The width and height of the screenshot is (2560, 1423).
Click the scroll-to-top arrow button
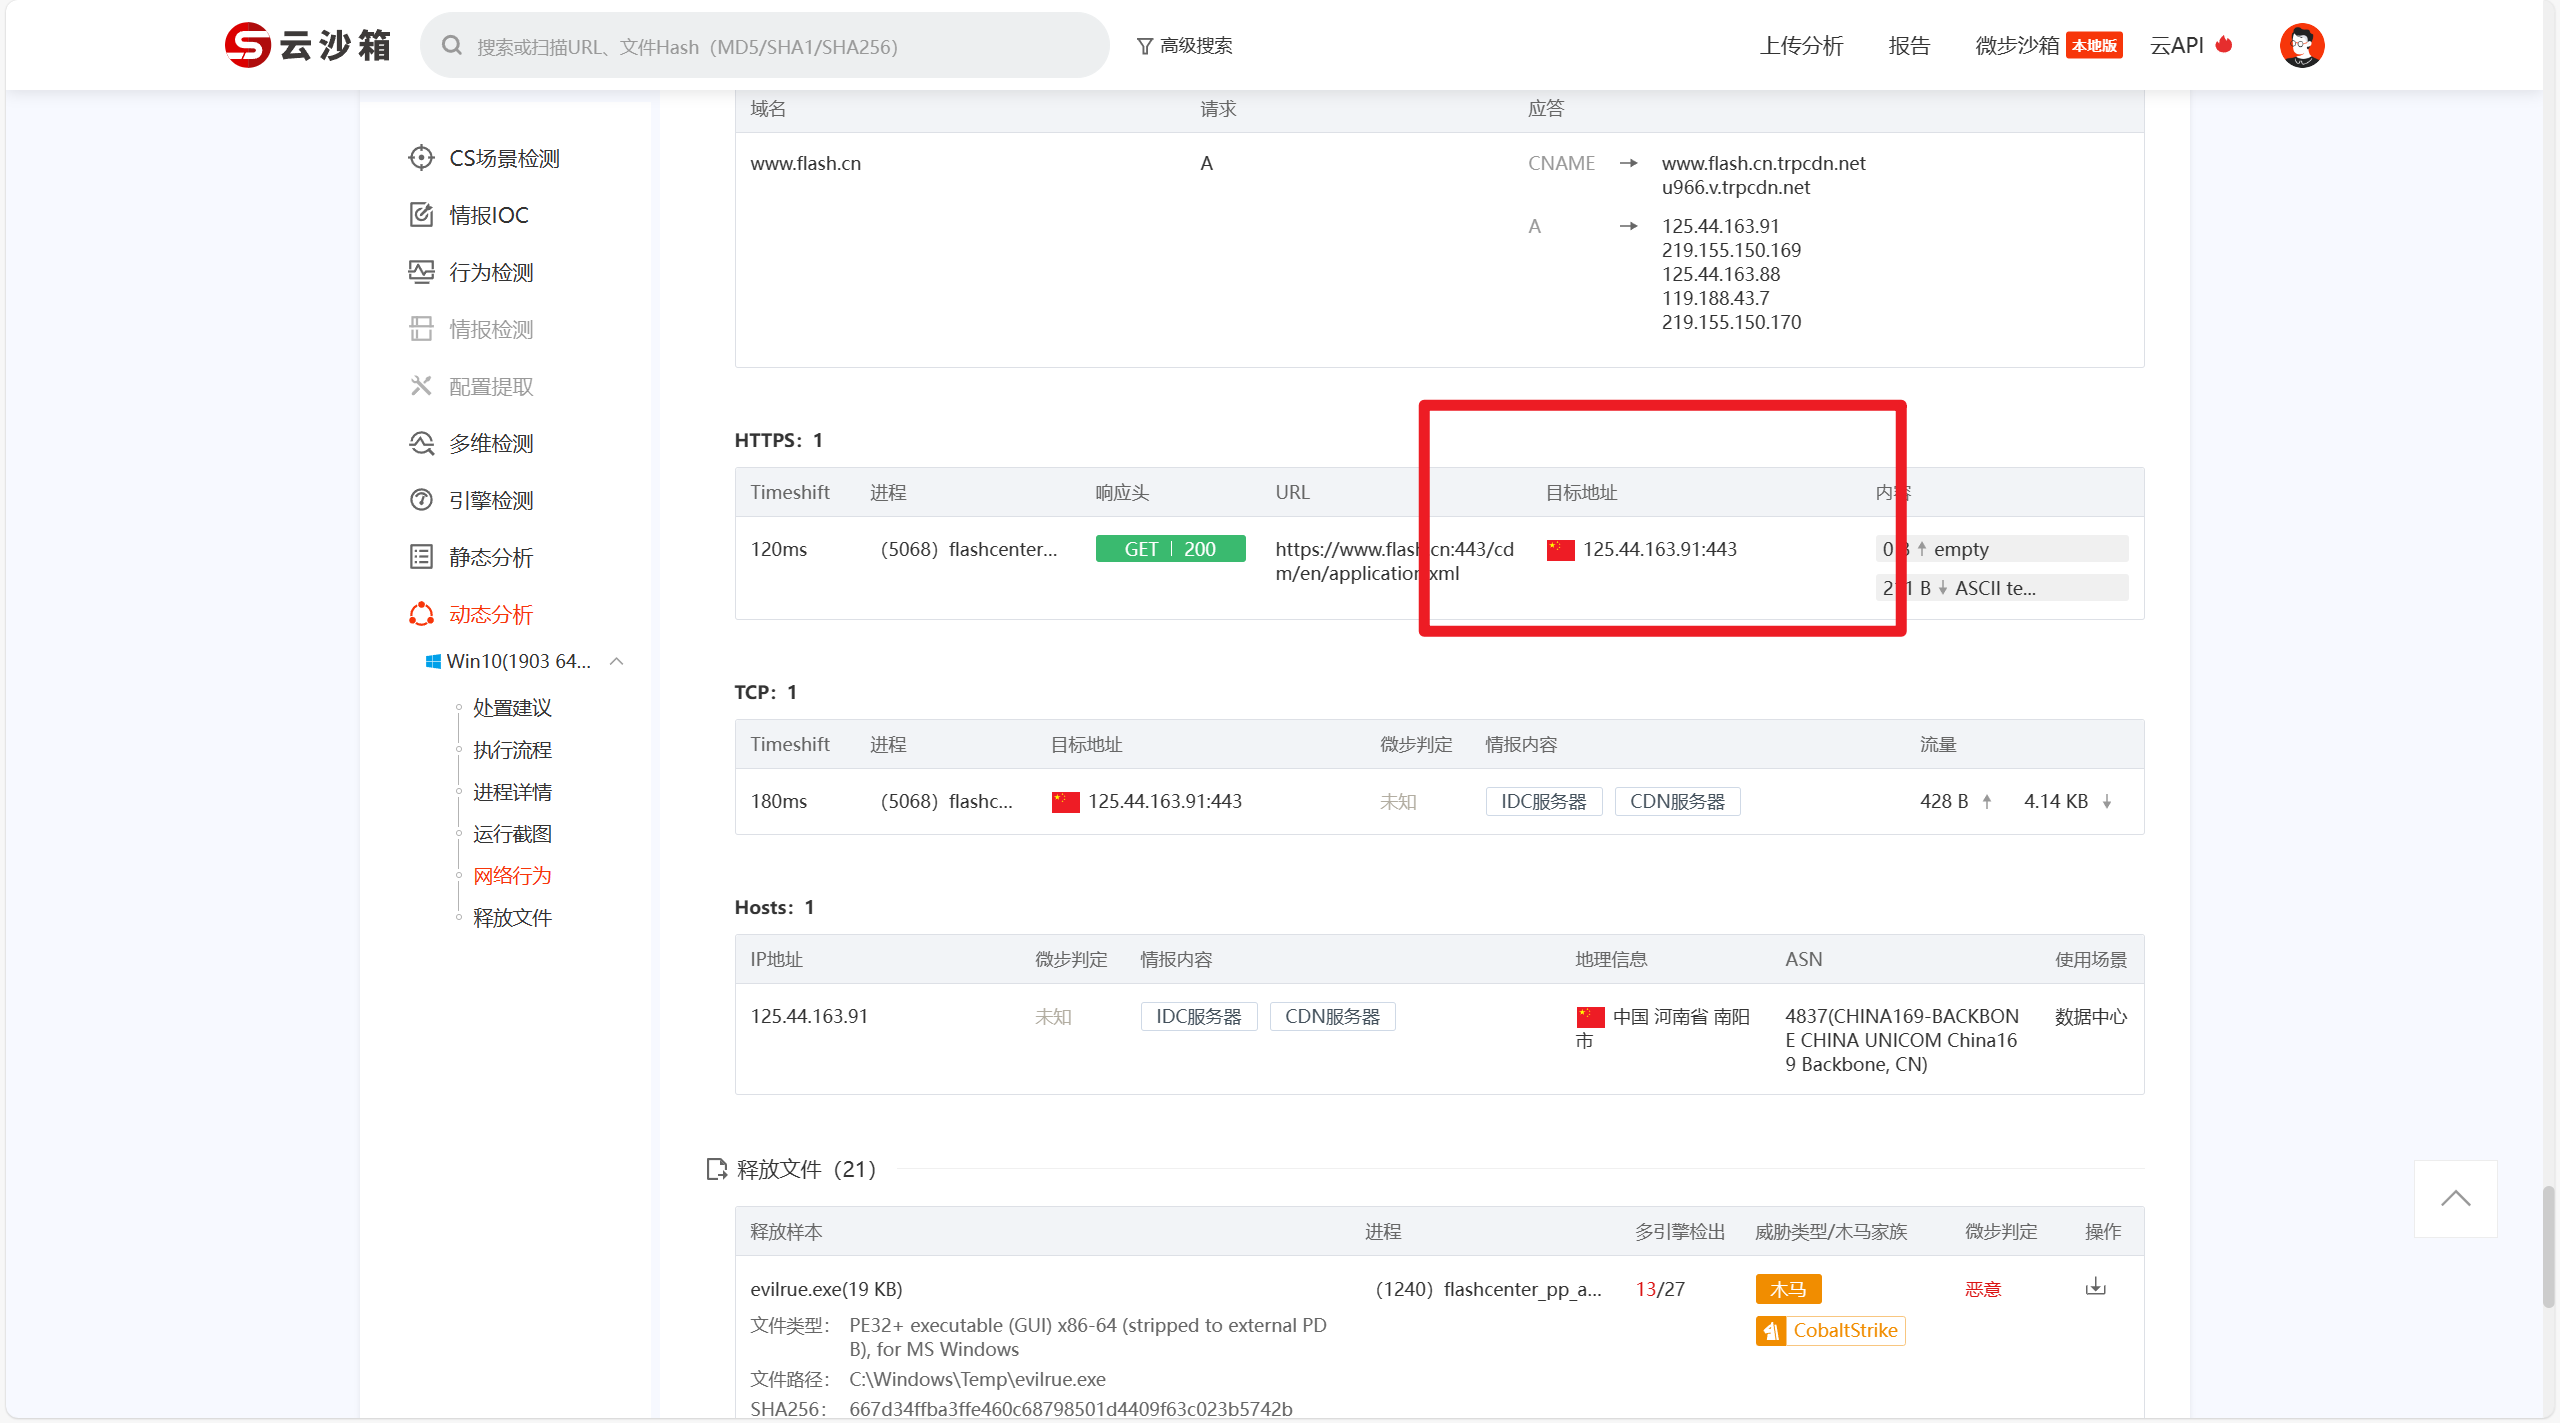pyautogui.click(x=2455, y=1198)
